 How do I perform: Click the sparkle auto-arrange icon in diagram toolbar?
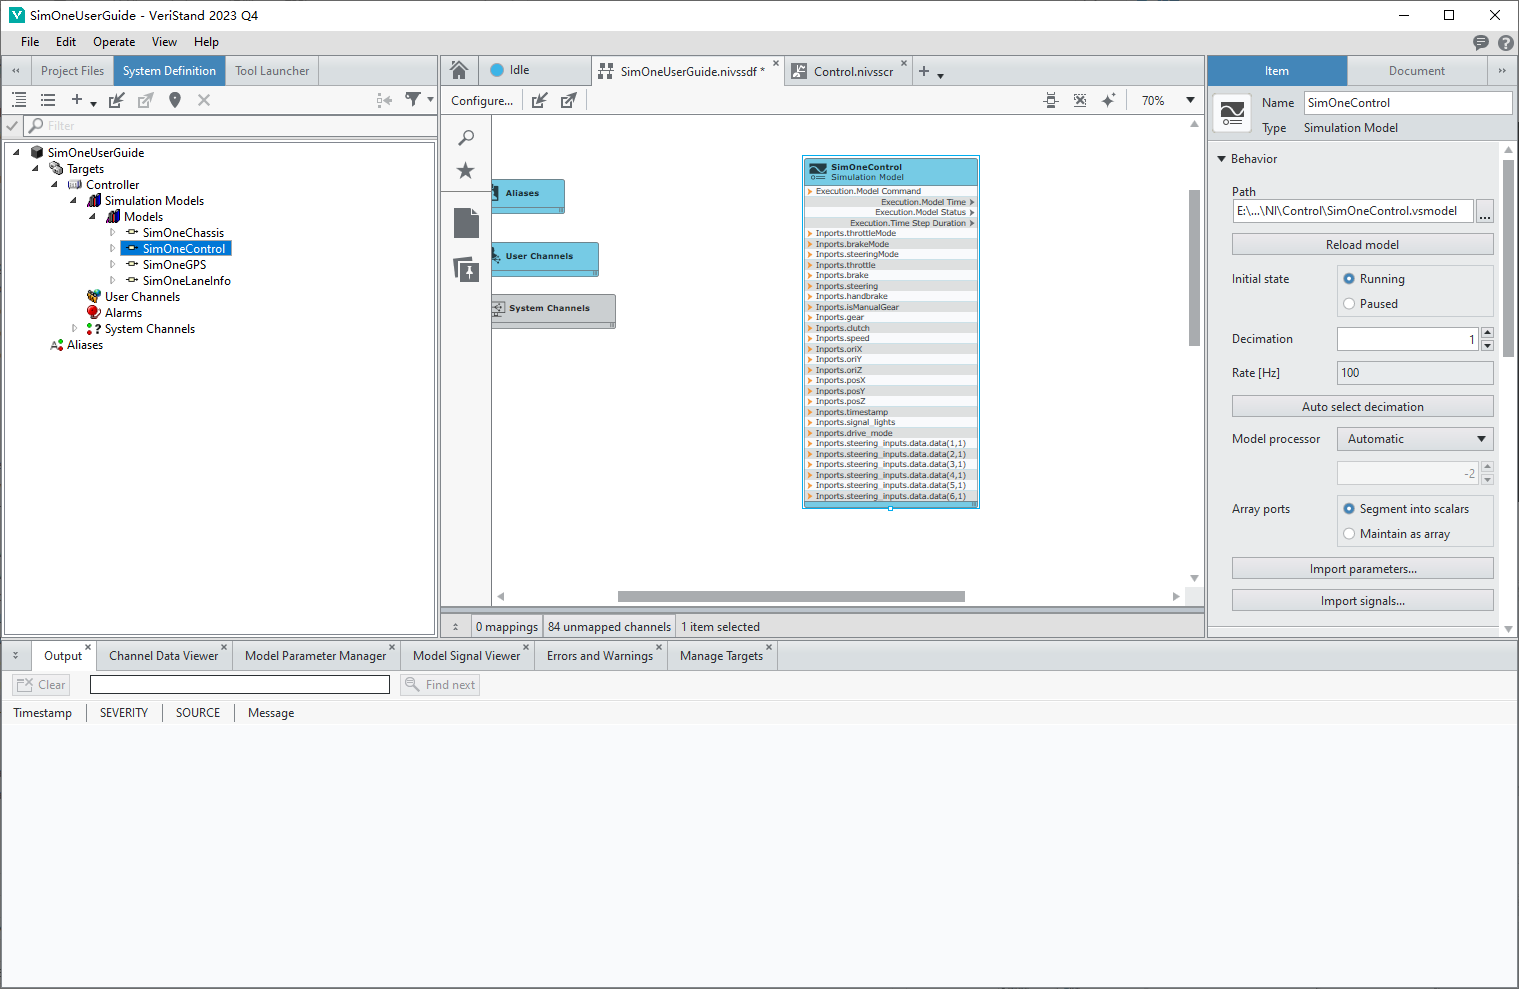(x=1109, y=100)
